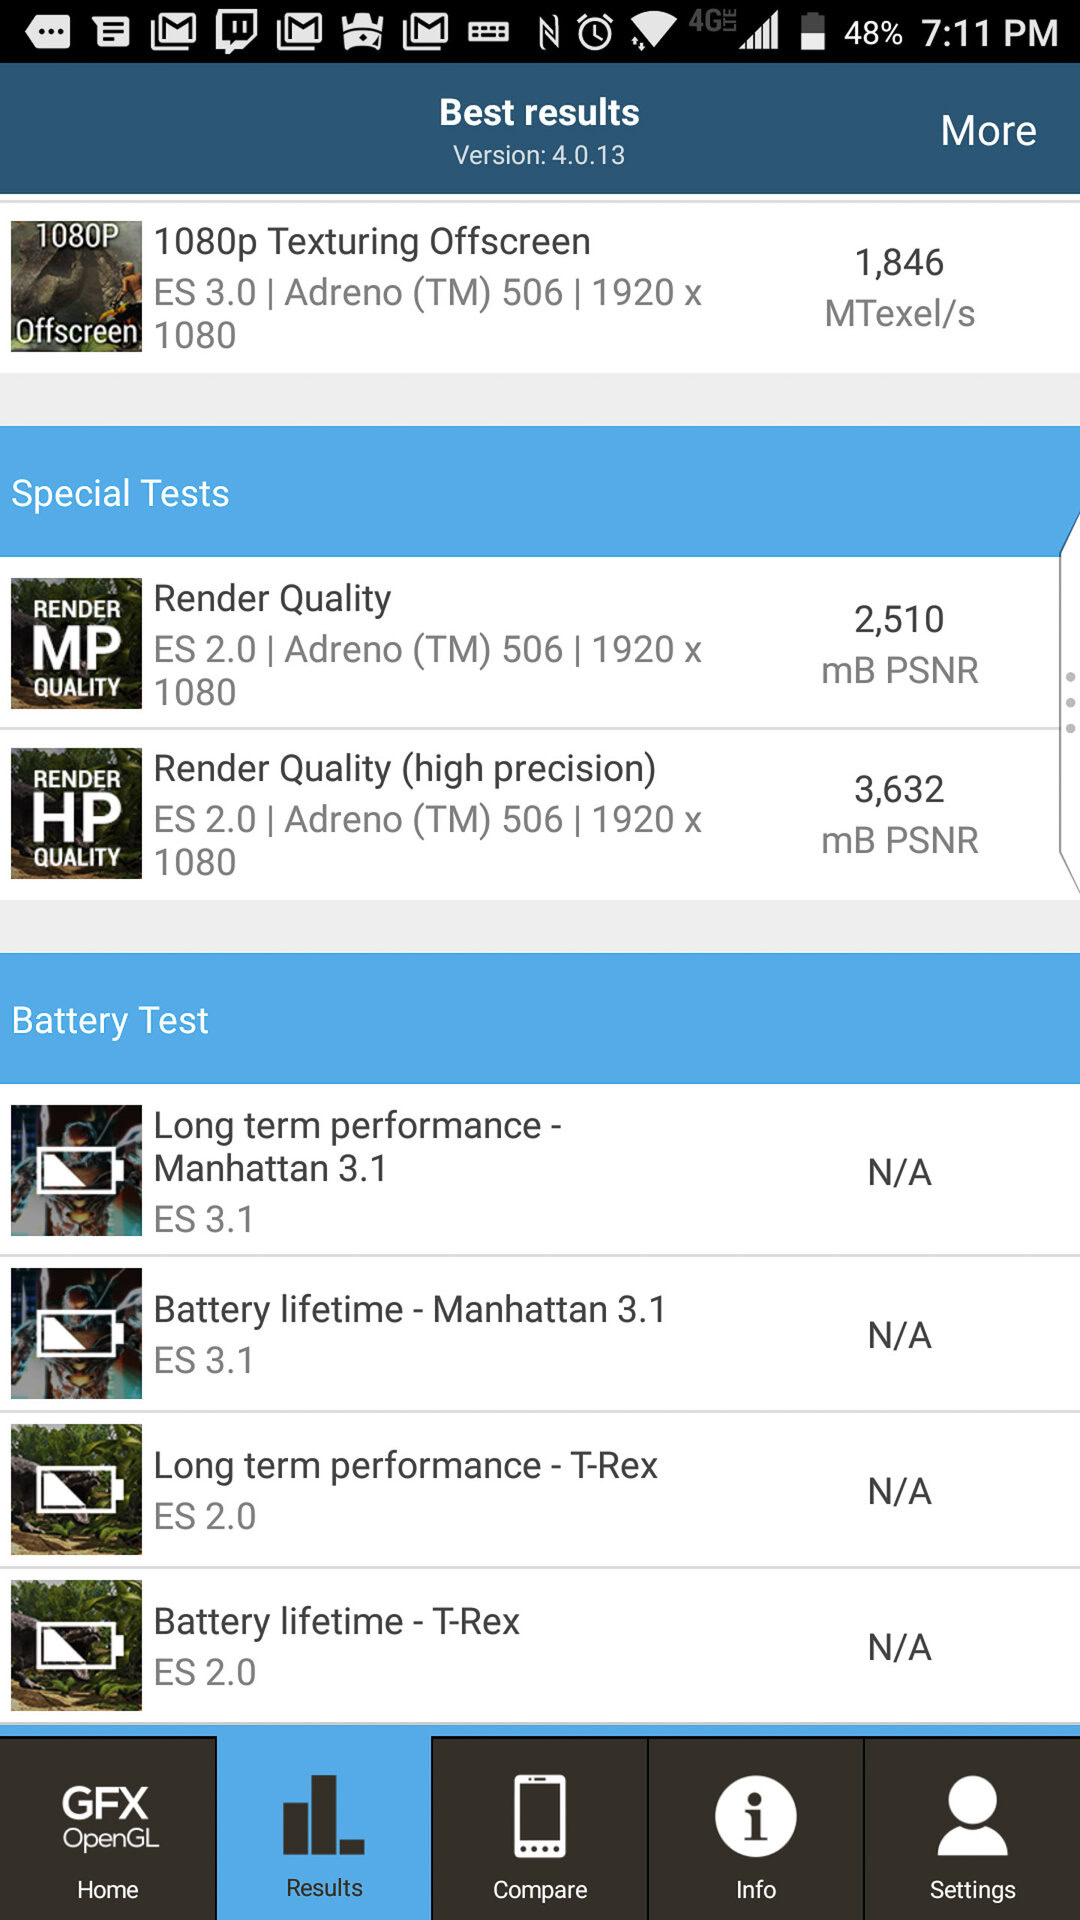
Task: Tap the Long term performance T-Rex icon
Action: 76,1489
